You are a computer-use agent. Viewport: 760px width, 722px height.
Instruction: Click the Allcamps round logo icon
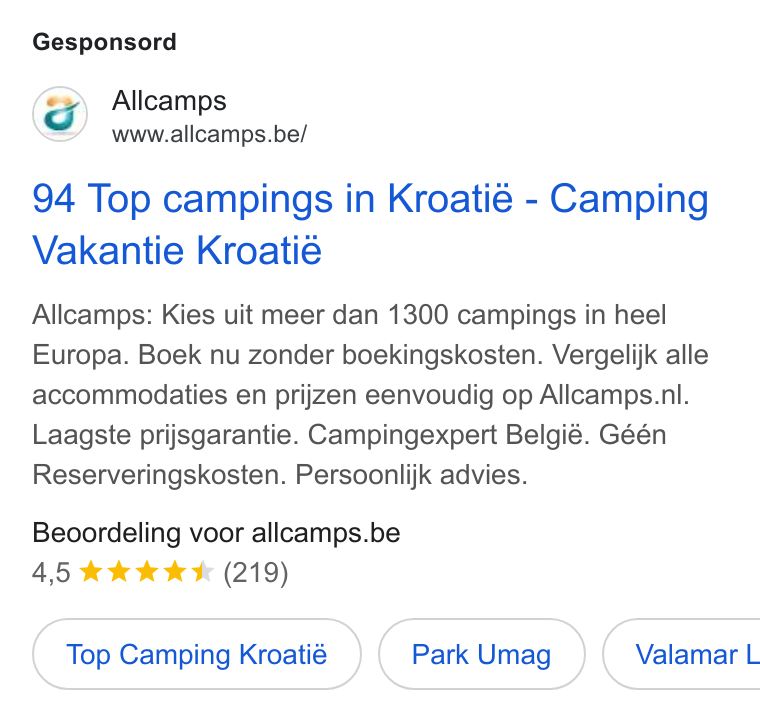[60, 114]
